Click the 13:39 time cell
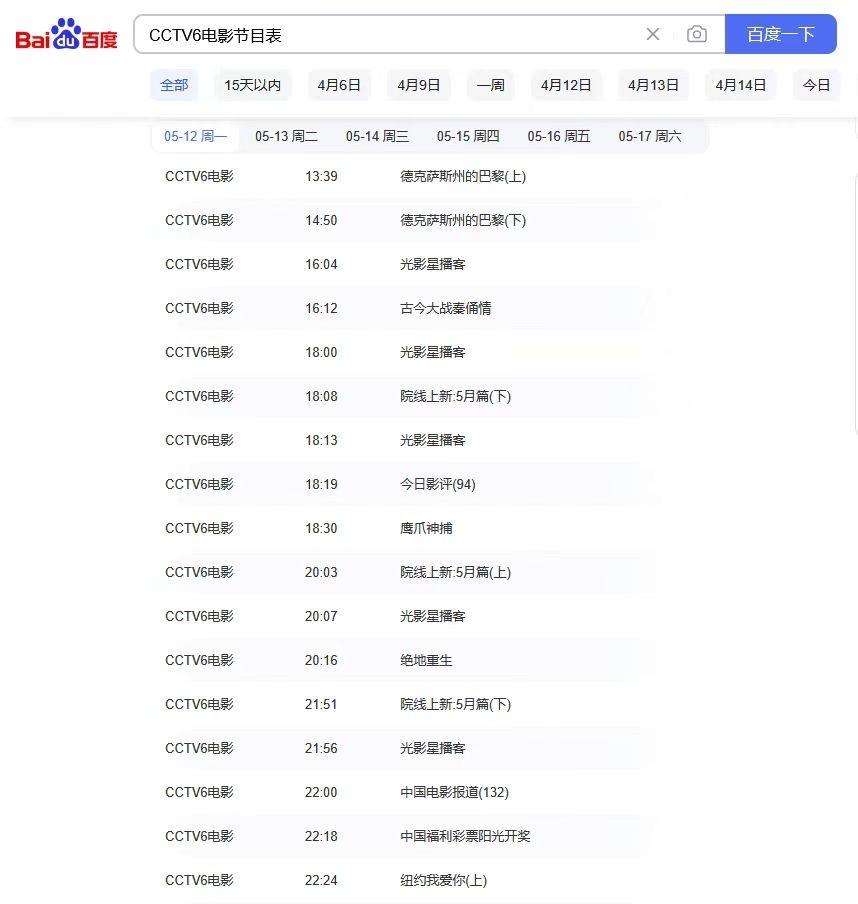 [x=321, y=176]
